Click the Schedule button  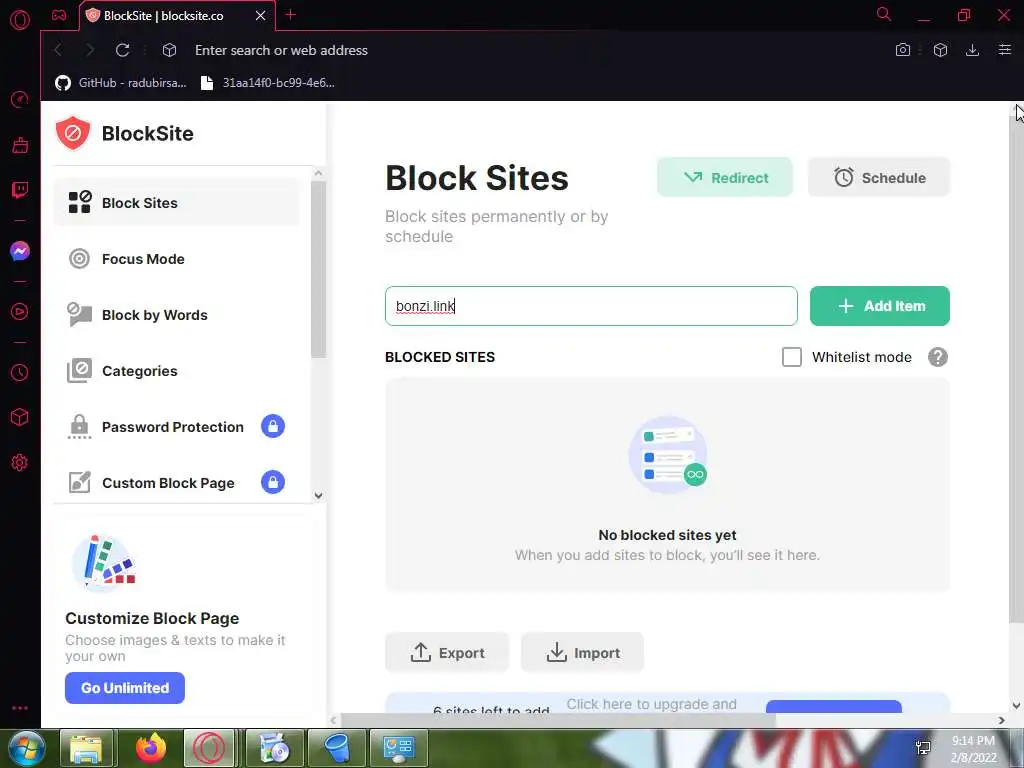click(x=879, y=178)
